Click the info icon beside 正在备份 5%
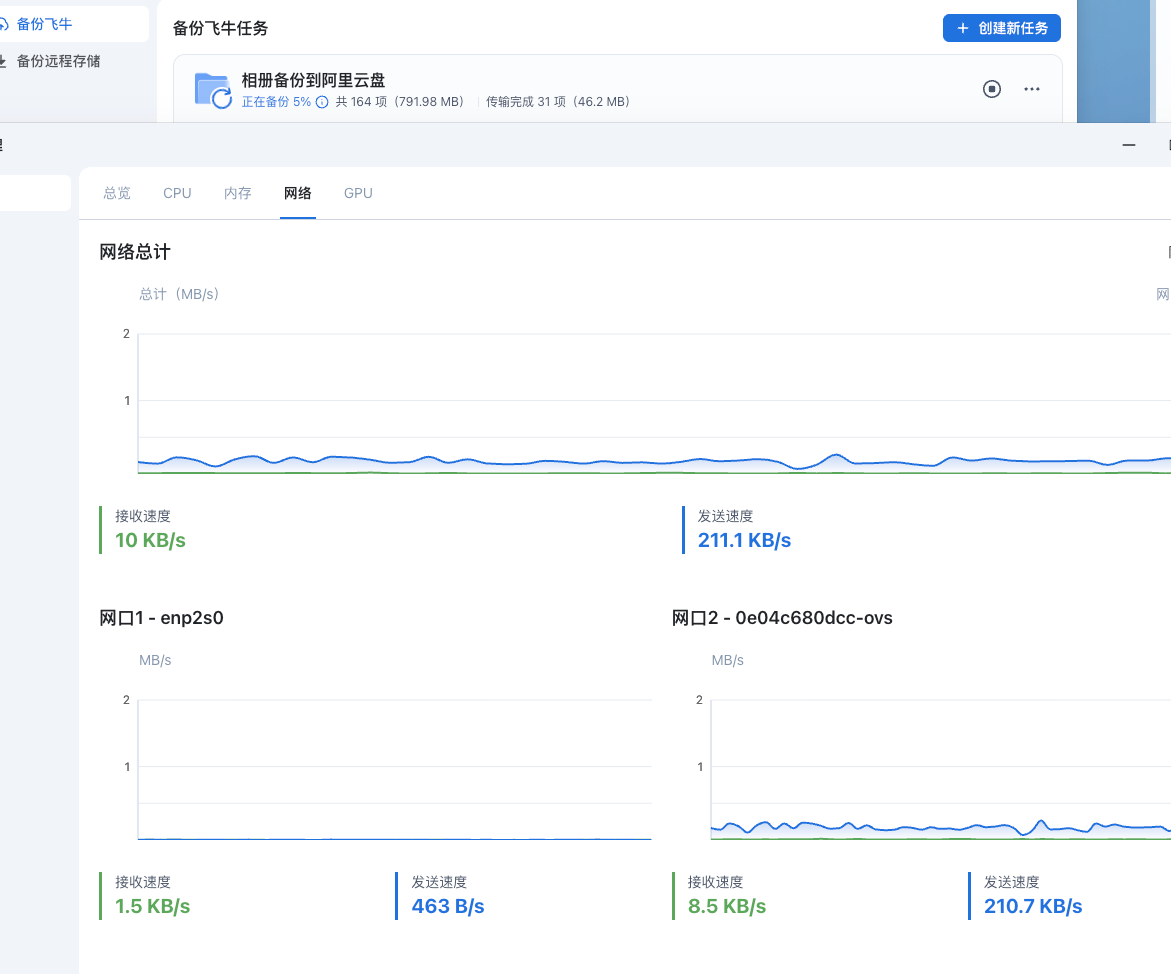The height and width of the screenshot is (974, 1171). 322,102
